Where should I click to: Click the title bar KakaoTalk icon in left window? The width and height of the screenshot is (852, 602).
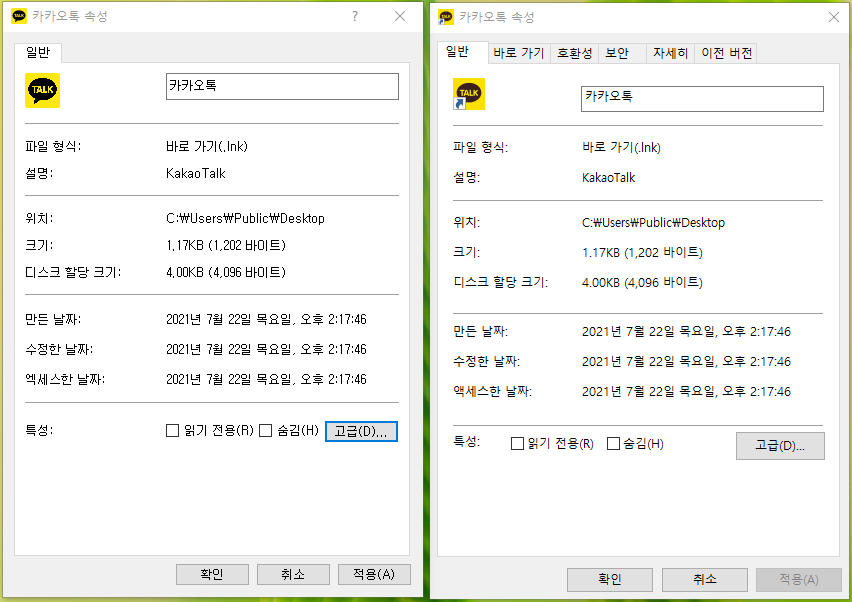19,16
